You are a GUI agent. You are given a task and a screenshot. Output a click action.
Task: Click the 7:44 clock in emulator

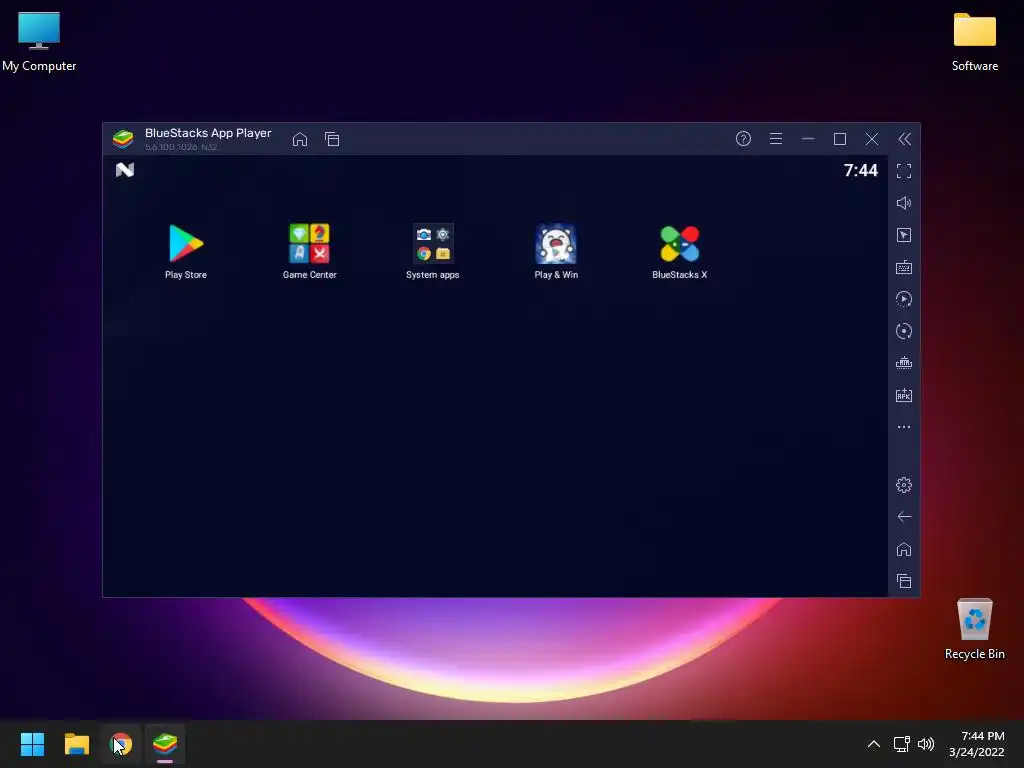tap(861, 170)
